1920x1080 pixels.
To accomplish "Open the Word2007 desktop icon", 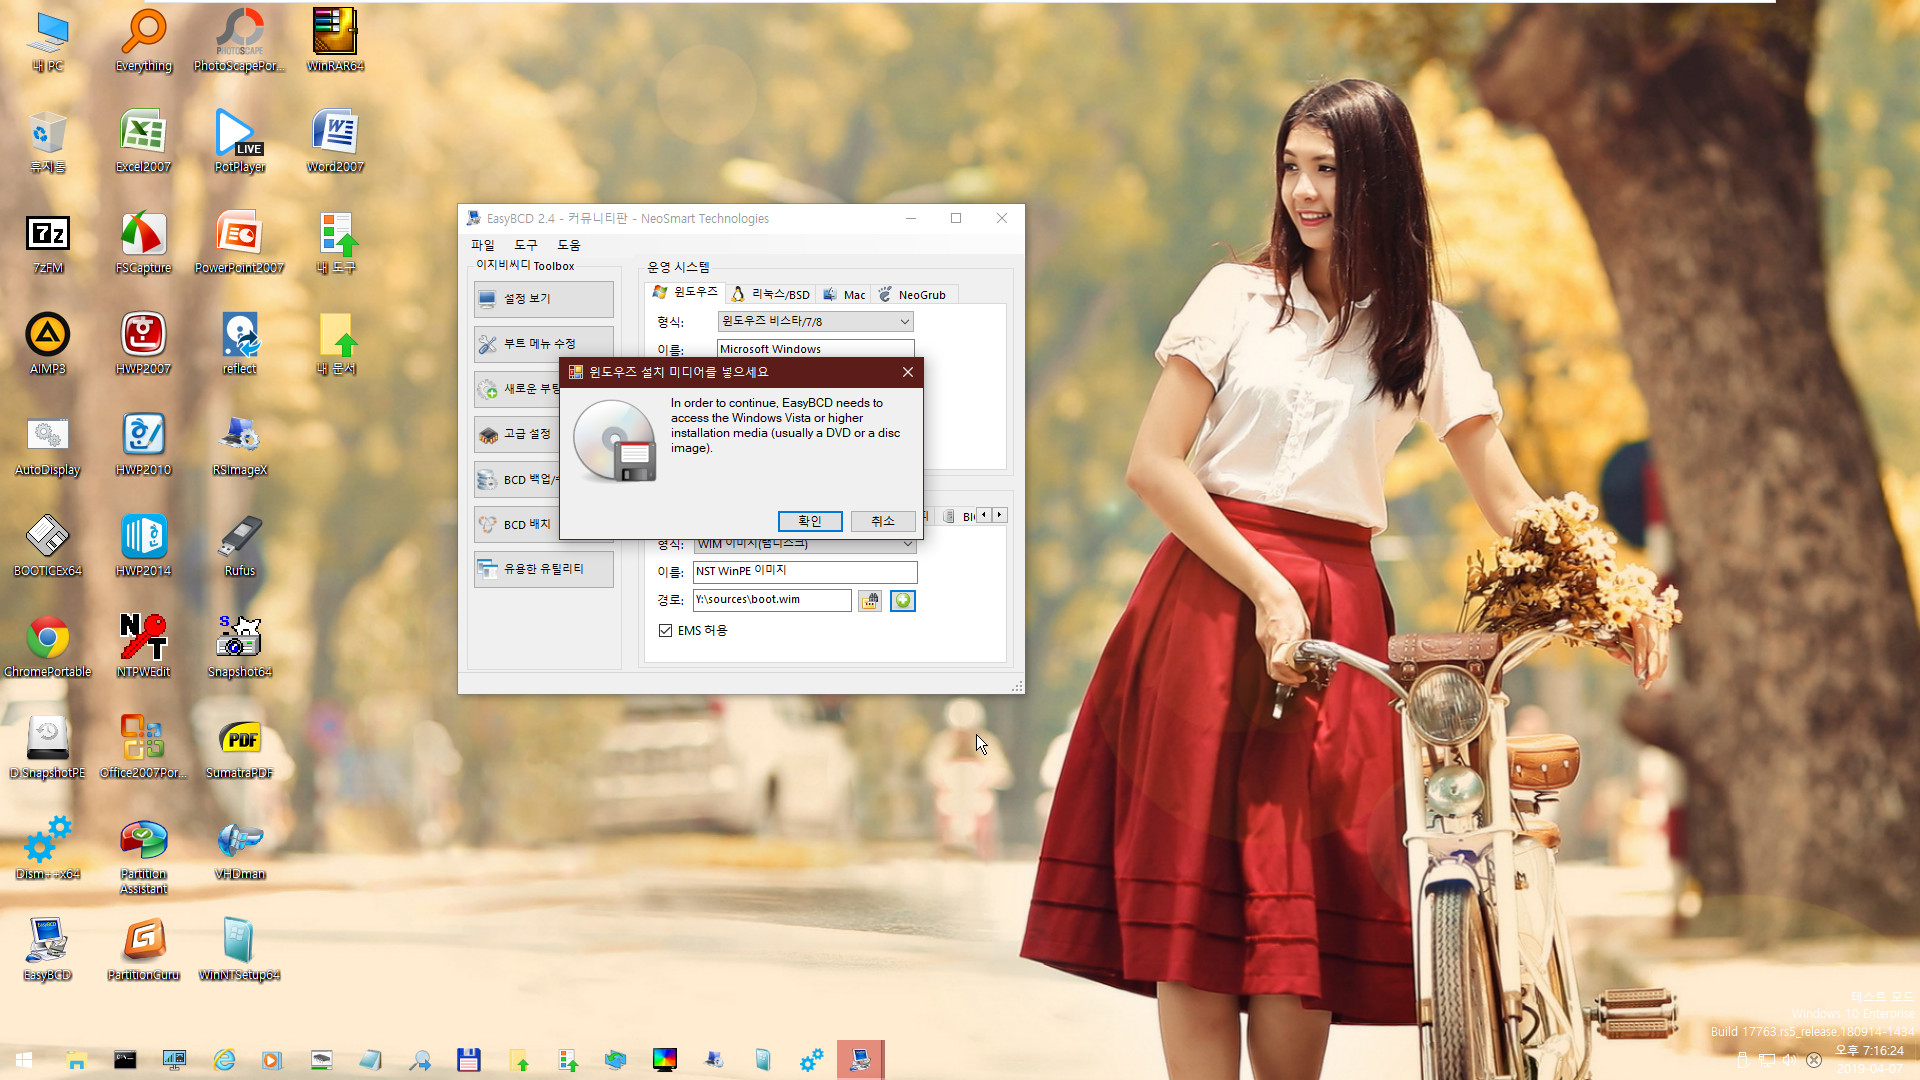I will 335,142.
